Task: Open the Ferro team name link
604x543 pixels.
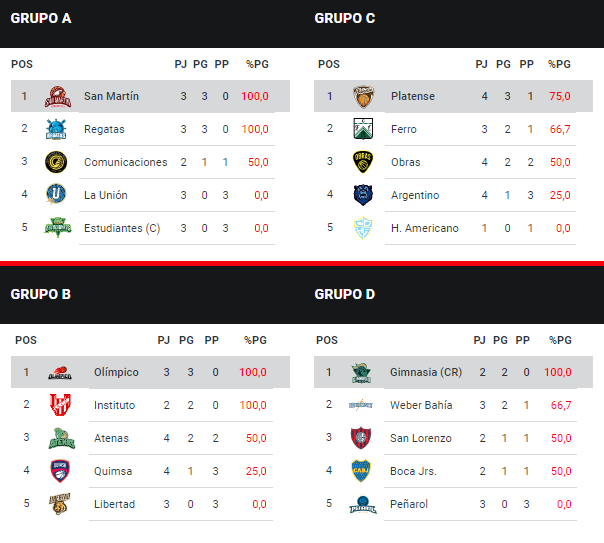Action: tap(404, 129)
